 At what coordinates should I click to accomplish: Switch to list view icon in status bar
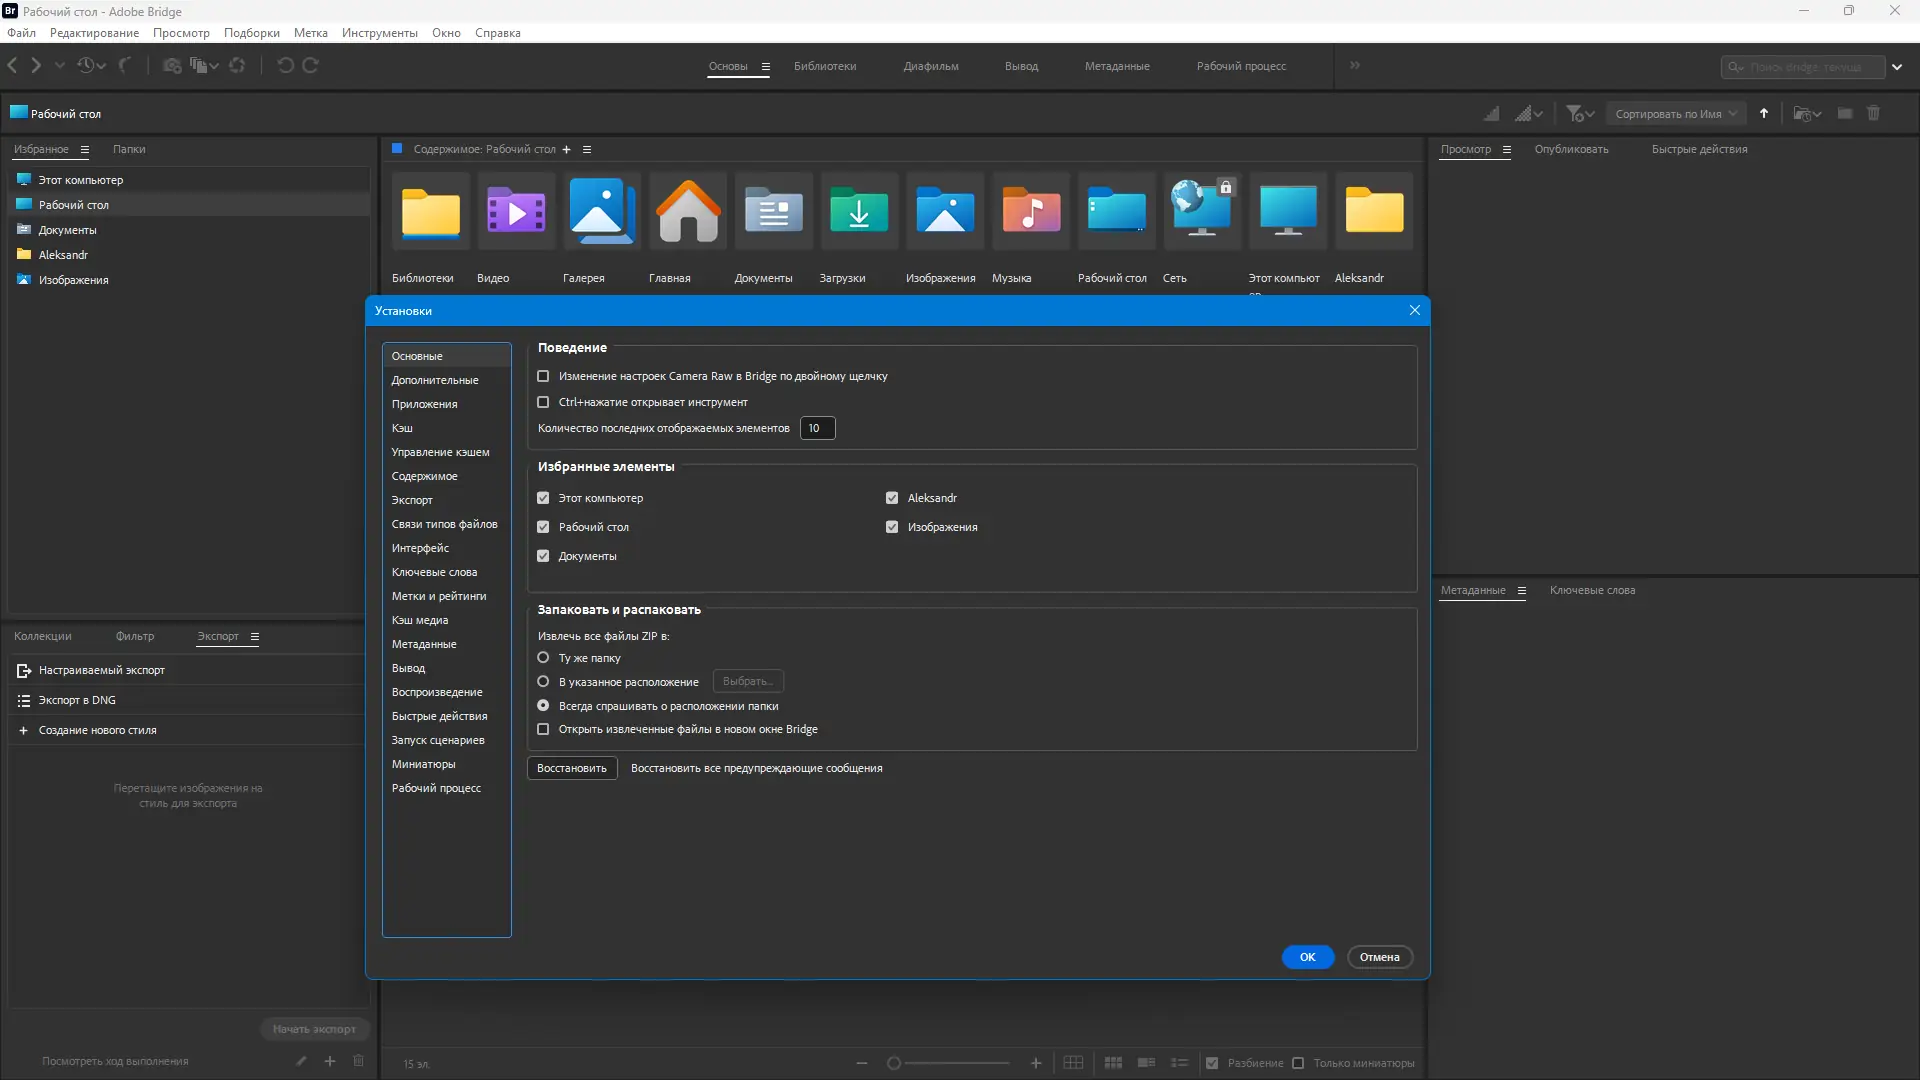click(1180, 1063)
